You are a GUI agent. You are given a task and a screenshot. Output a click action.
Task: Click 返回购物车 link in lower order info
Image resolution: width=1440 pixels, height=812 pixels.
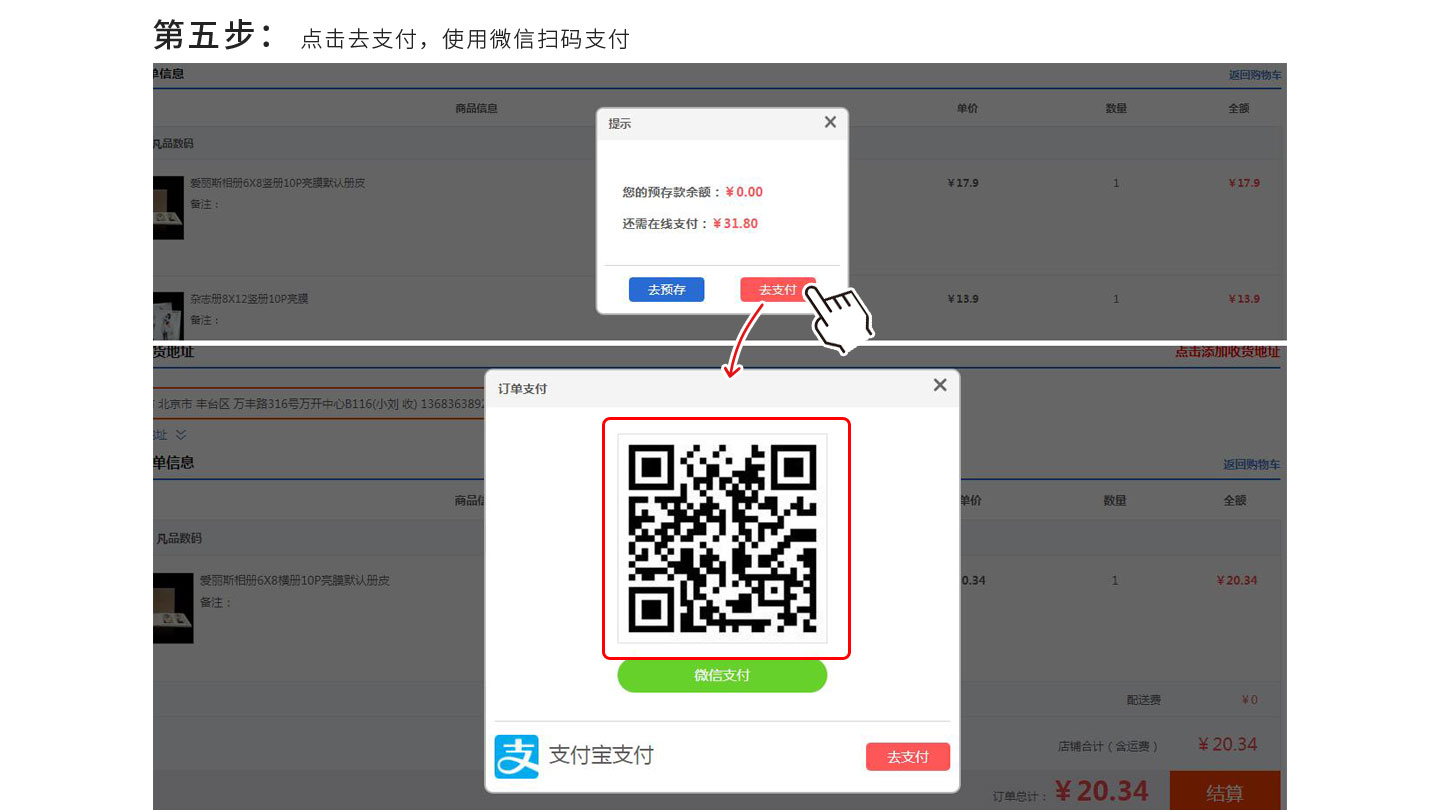[1251, 465]
